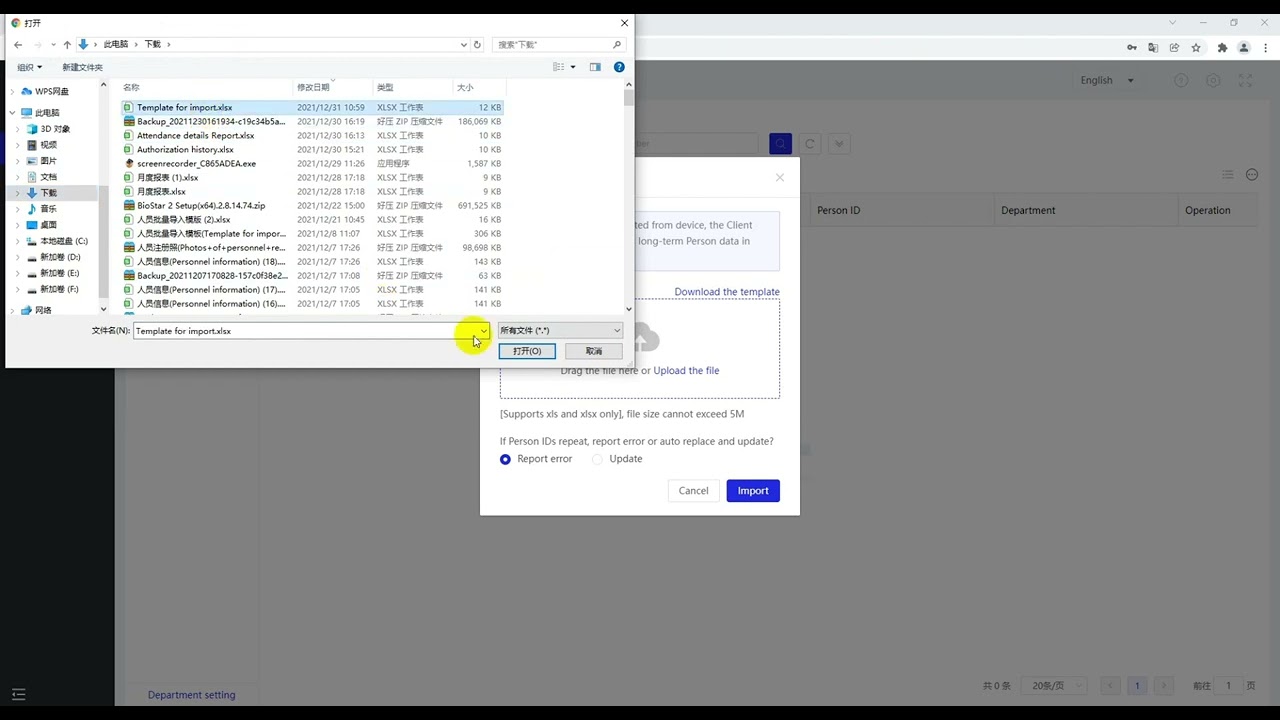
Task: Change the file dialog view layout icon
Action: [x=559, y=67]
